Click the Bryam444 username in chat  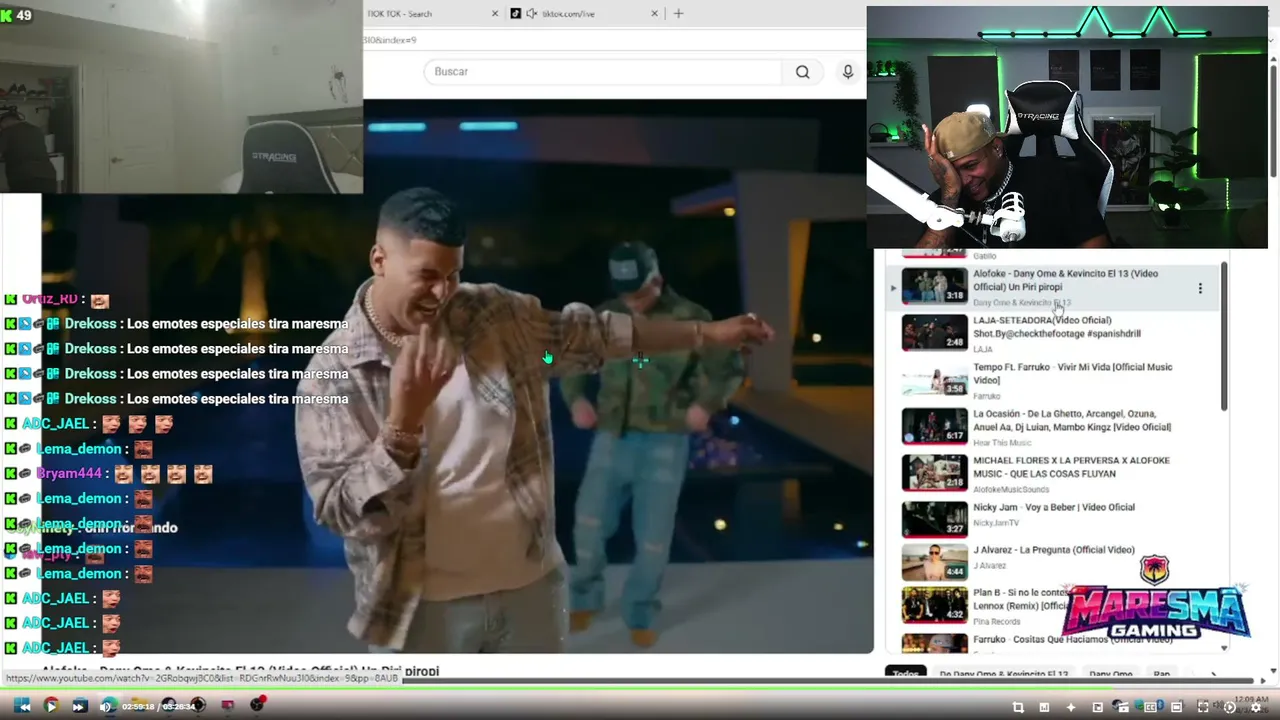69,474
